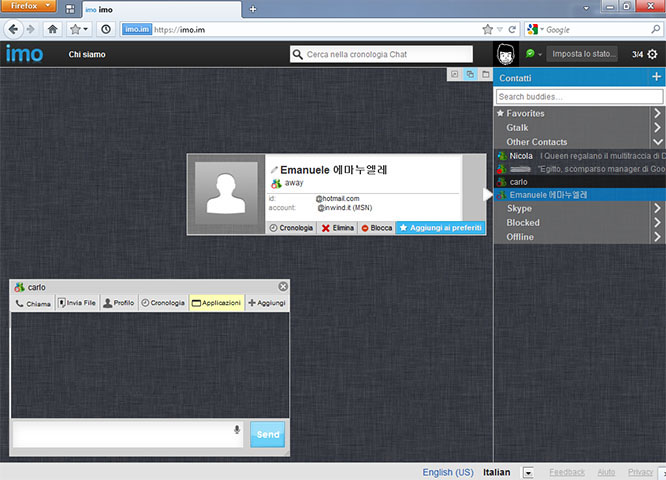This screenshot has height=480, width=666.
Task: Click Italian language label
Action: click(497, 472)
